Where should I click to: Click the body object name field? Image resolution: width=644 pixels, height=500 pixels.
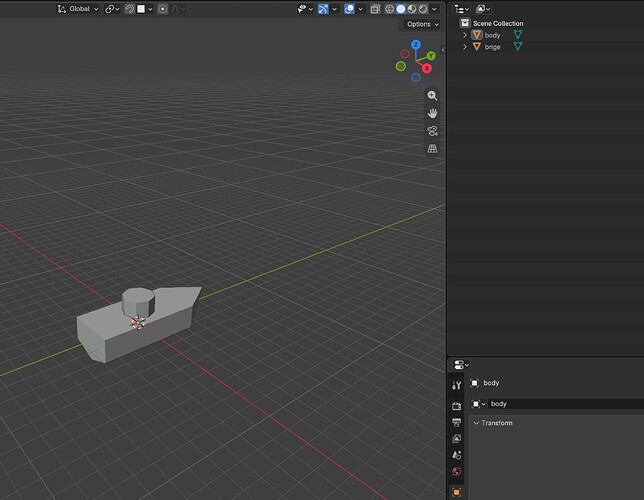[566, 404]
